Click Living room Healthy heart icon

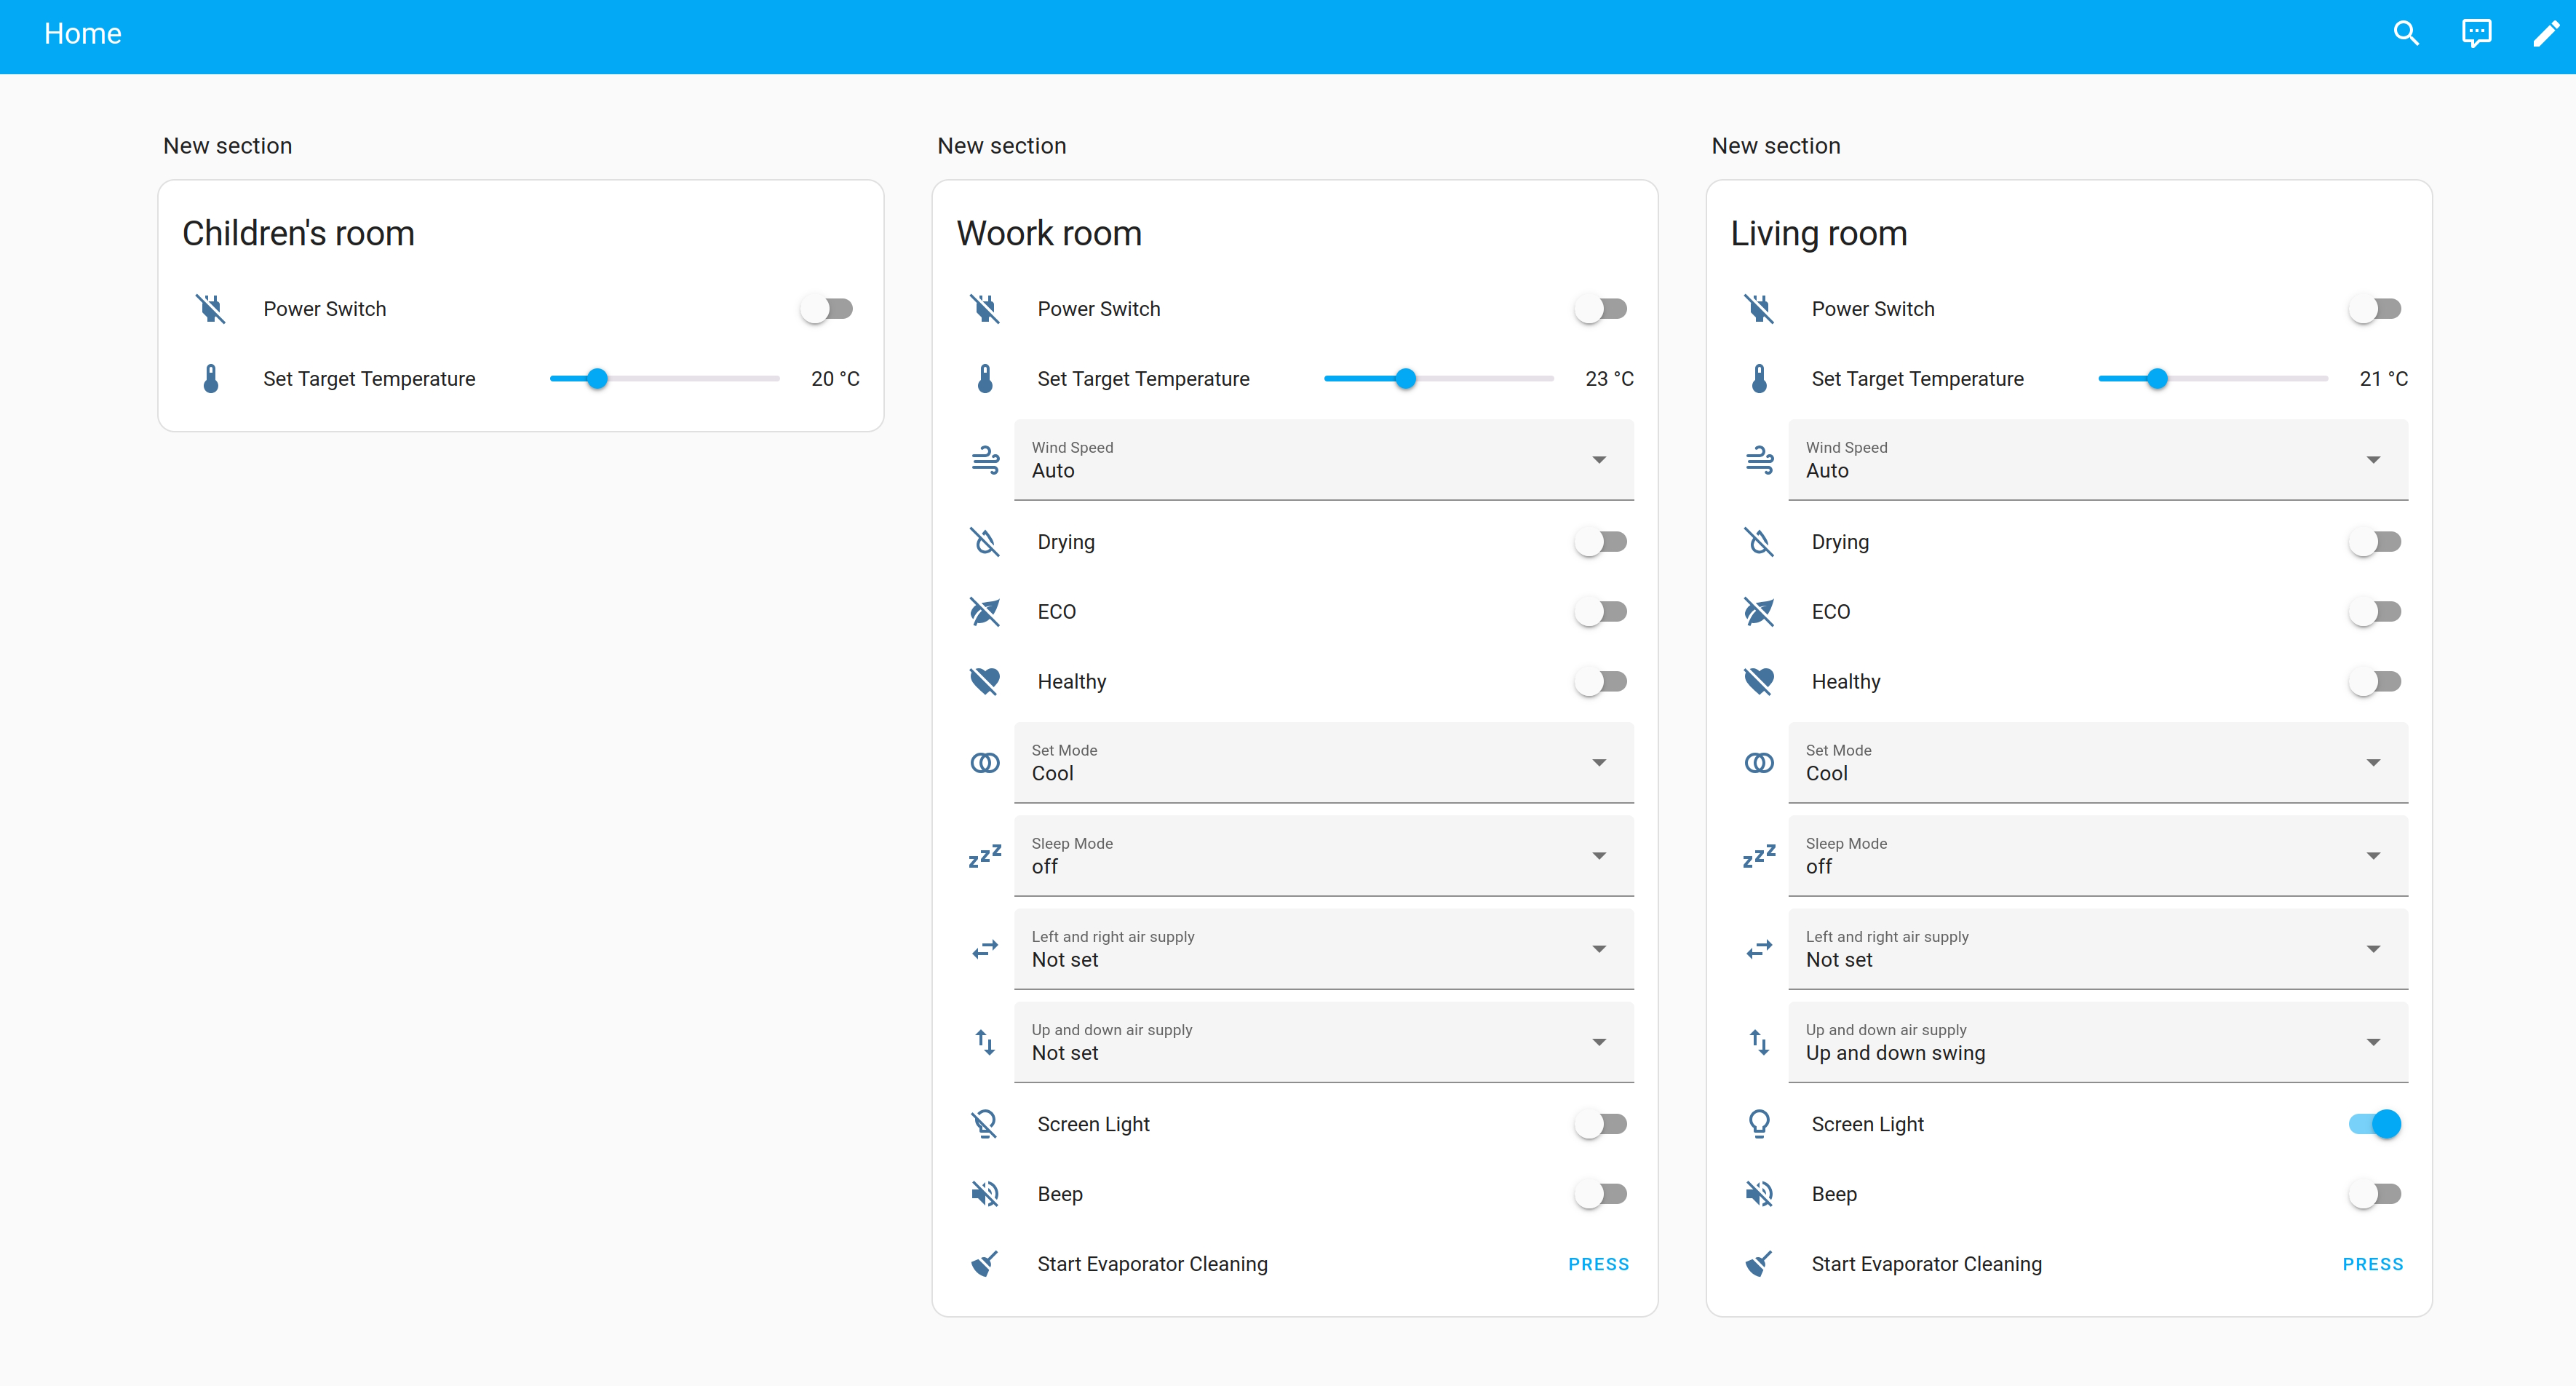pyautogui.click(x=1759, y=682)
